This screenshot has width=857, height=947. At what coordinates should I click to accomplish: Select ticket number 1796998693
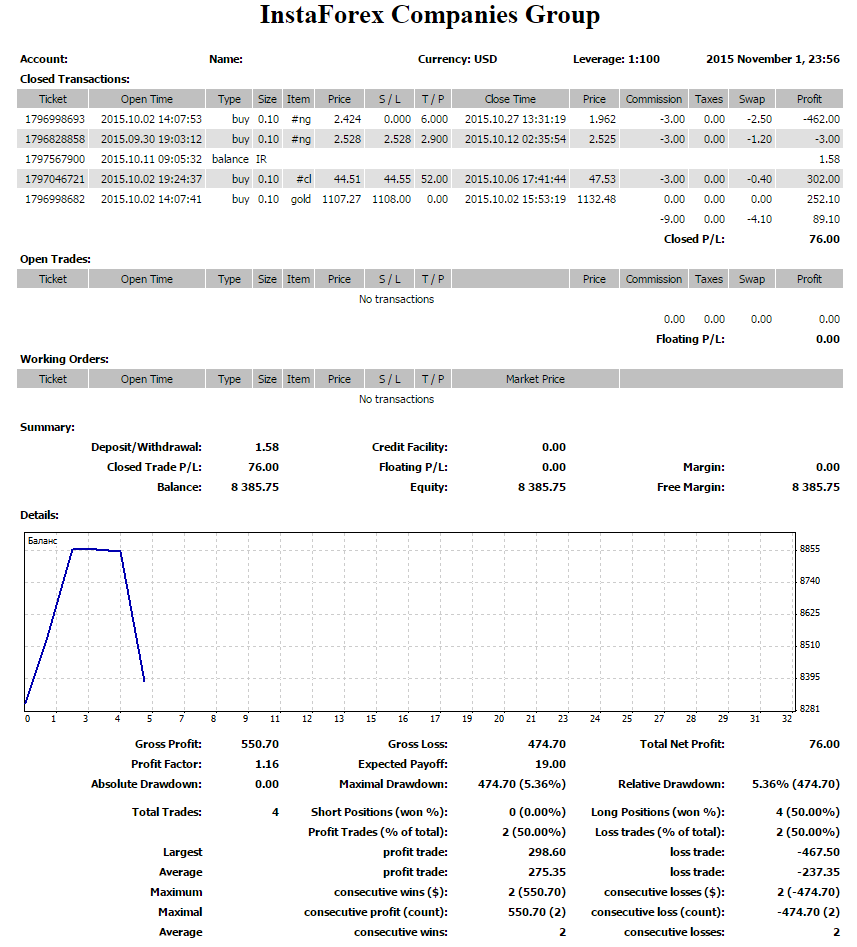click(x=54, y=119)
